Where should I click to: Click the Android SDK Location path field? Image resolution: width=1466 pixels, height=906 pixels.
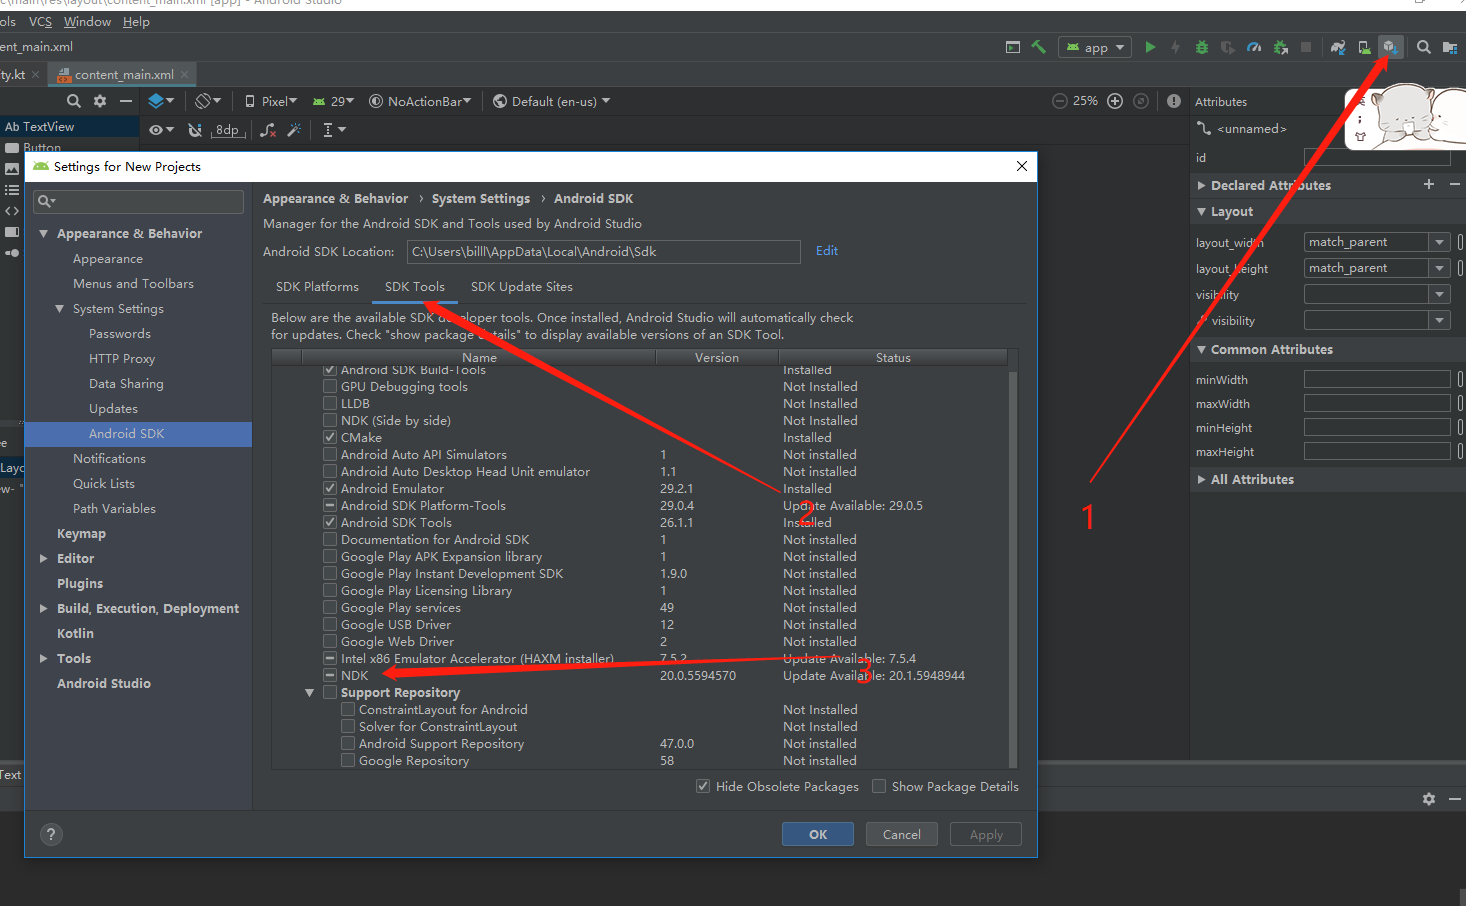point(603,252)
